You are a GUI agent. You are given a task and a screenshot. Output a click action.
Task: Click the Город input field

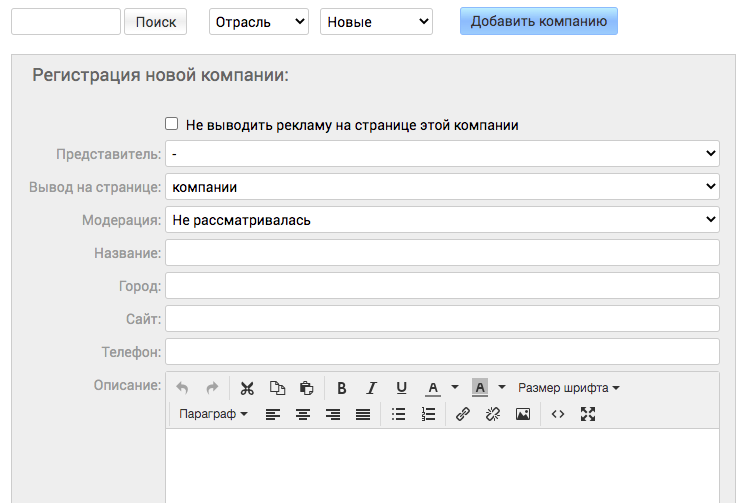(442, 285)
